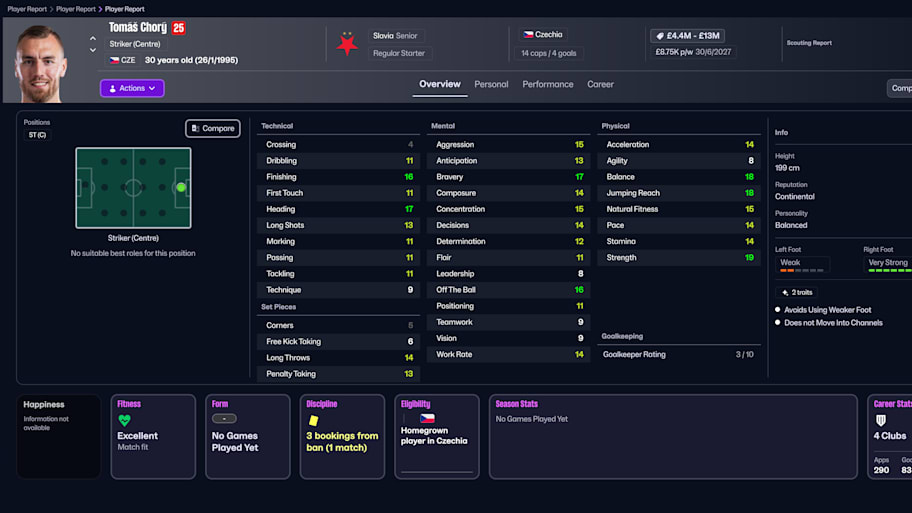Click the Bravery attribute row
The height and width of the screenshot is (513, 912).
pyautogui.click(x=509, y=177)
